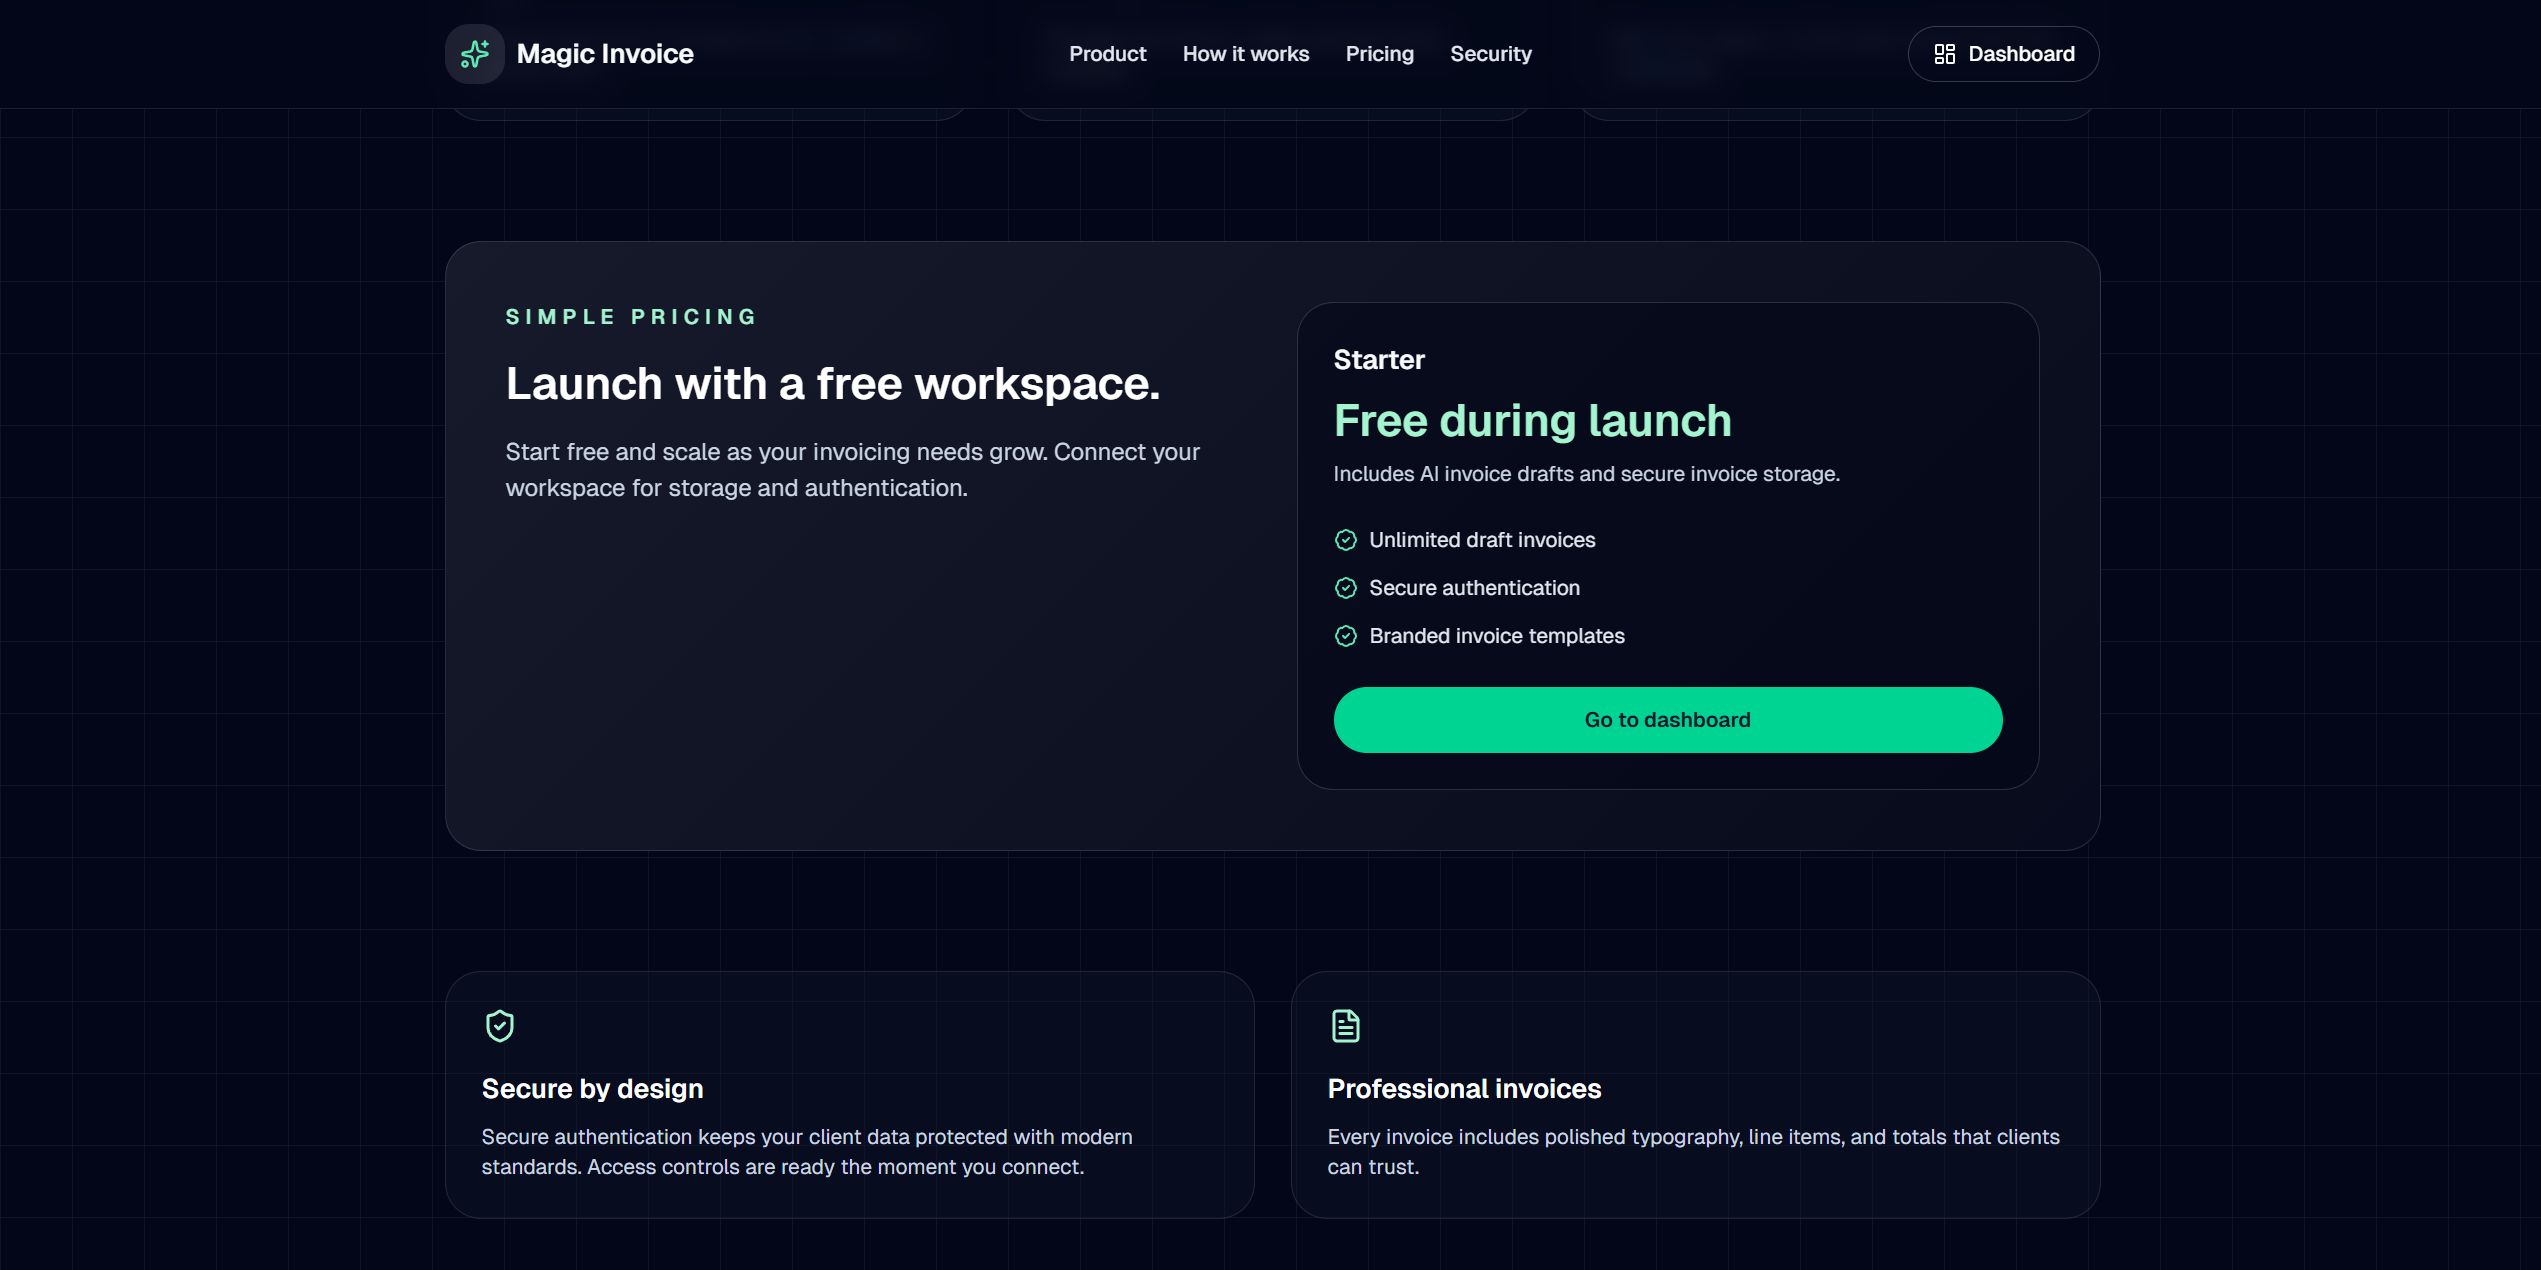The width and height of the screenshot is (2541, 1270).
Task: Open the Security nav item
Action: point(1490,54)
